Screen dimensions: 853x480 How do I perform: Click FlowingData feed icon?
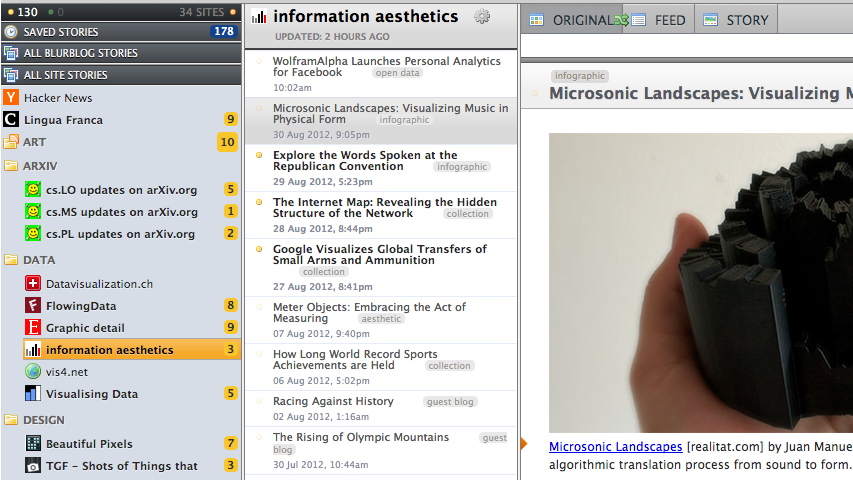coord(33,305)
